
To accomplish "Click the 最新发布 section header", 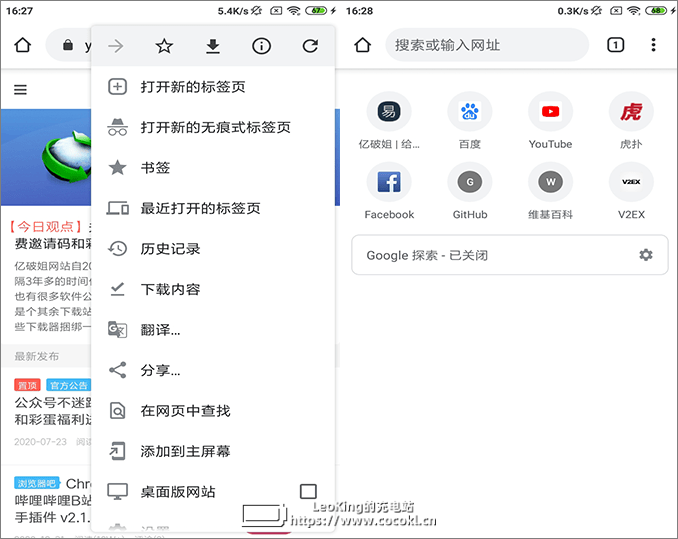I will click(37, 356).
